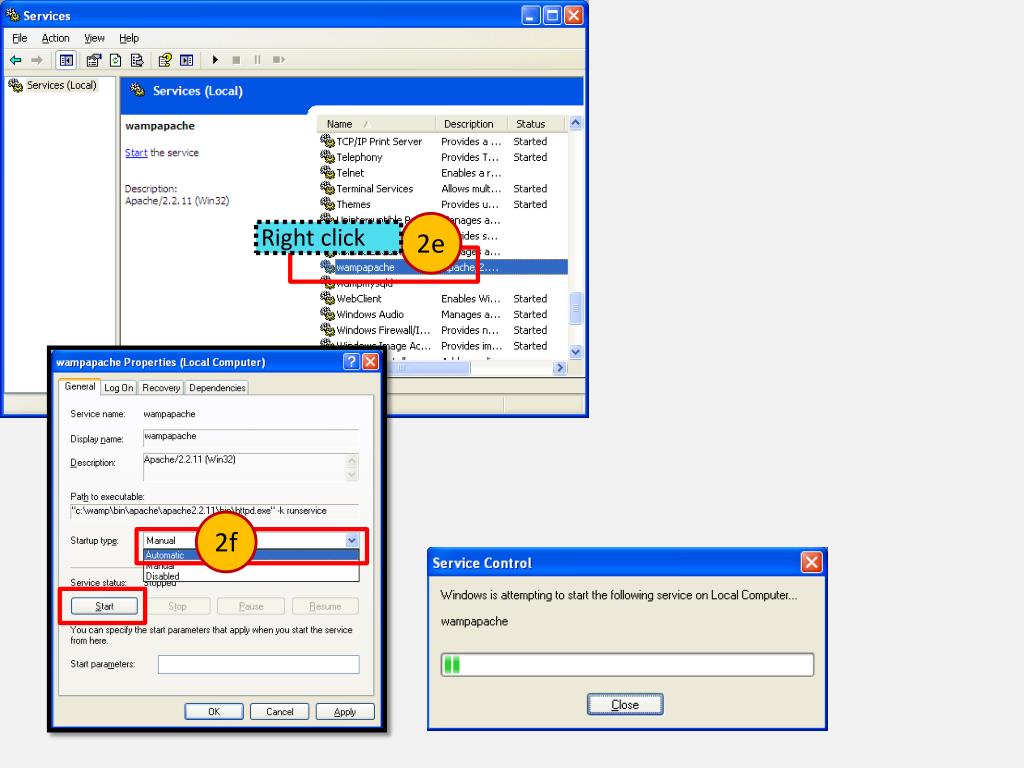The height and width of the screenshot is (768, 1024).
Task: Choose Automatic from Startup type list
Action: [x=251, y=555]
